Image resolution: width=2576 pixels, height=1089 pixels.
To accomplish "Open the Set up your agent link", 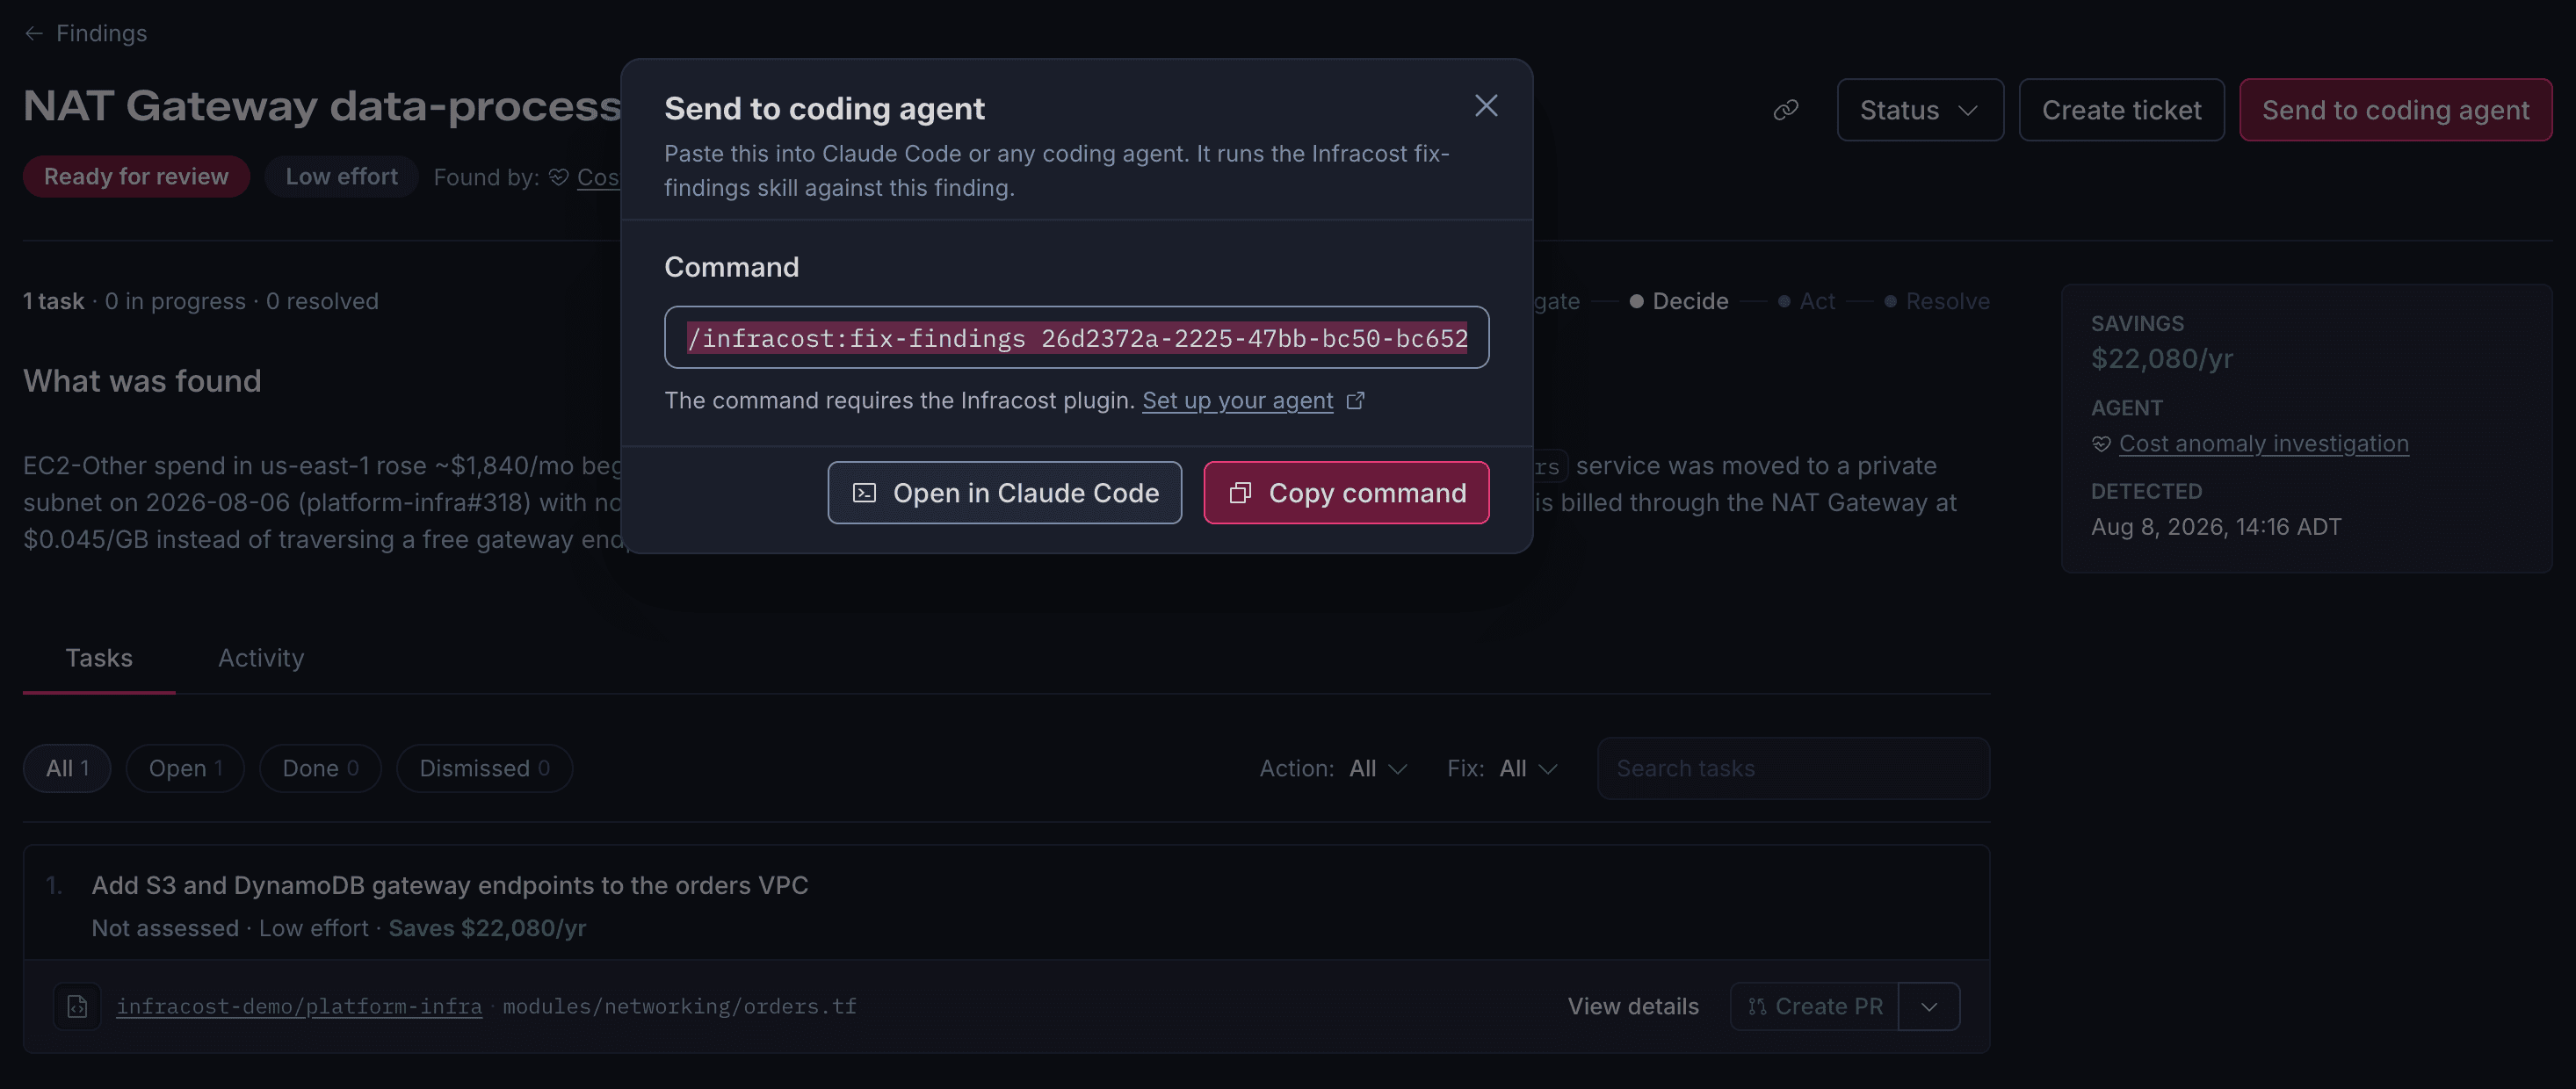I will (x=1237, y=400).
